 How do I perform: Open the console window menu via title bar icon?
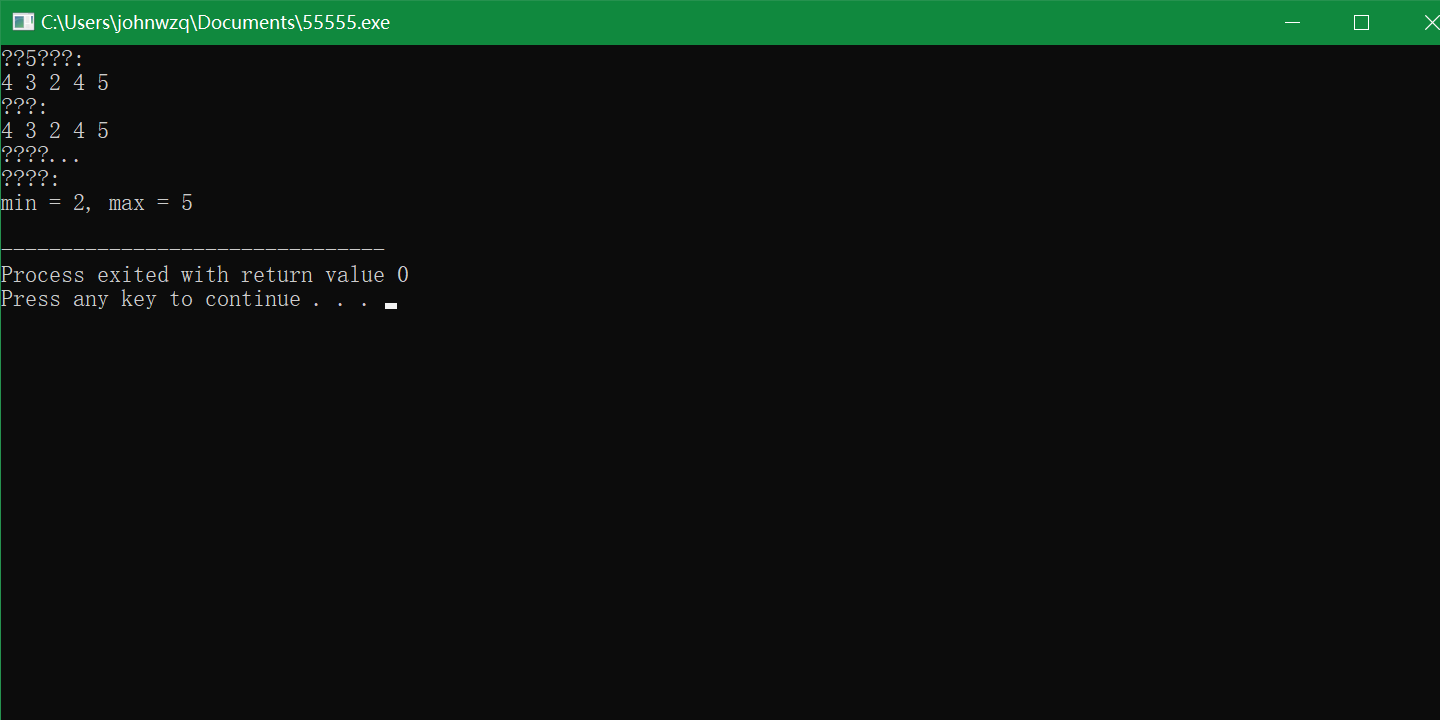pos(22,21)
